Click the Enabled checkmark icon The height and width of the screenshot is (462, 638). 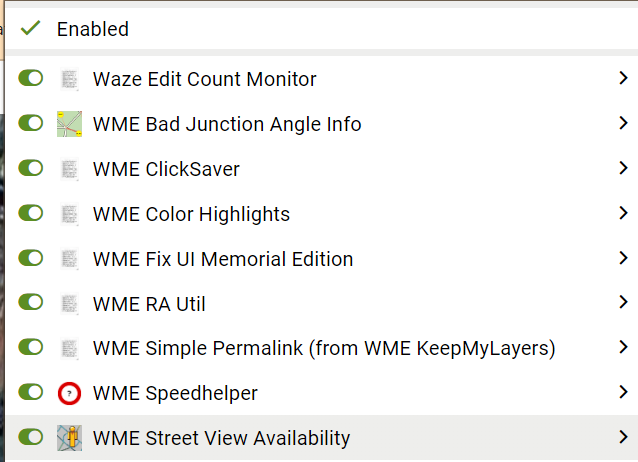point(30,29)
